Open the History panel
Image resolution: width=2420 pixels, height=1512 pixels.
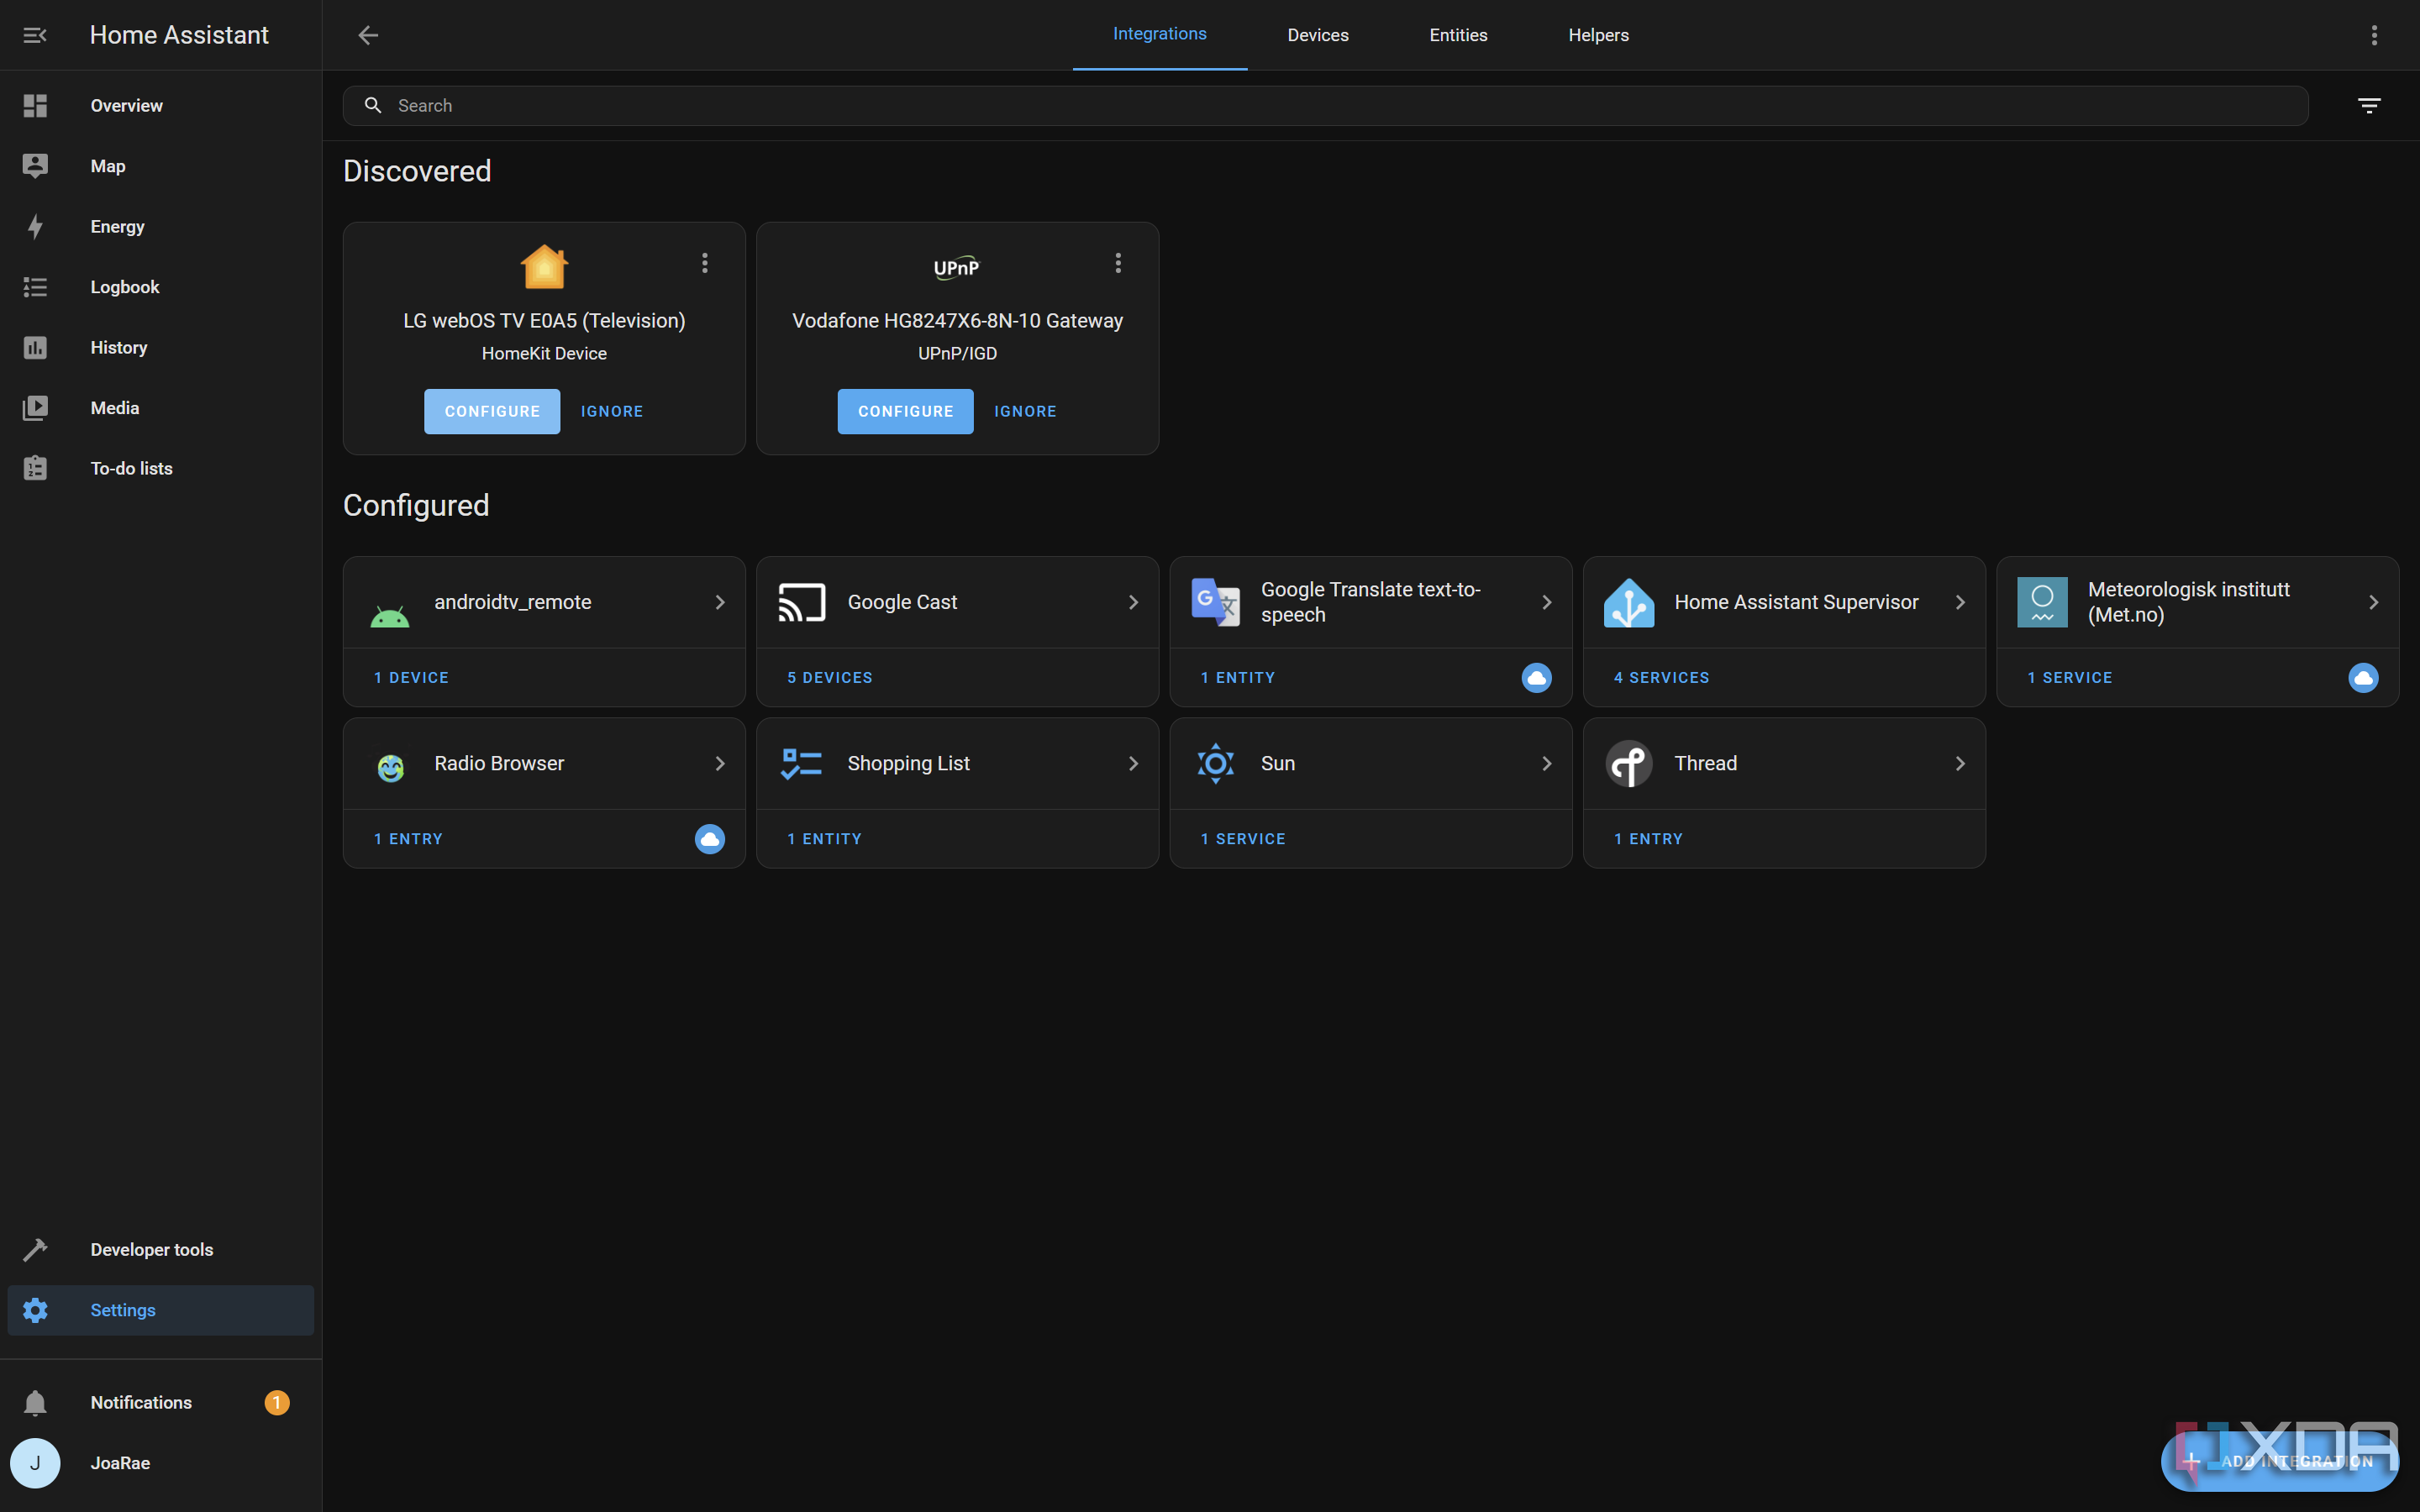(118, 347)
